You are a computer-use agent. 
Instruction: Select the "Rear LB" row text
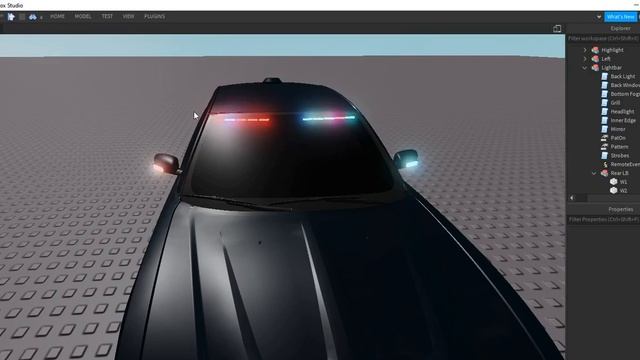620,173
